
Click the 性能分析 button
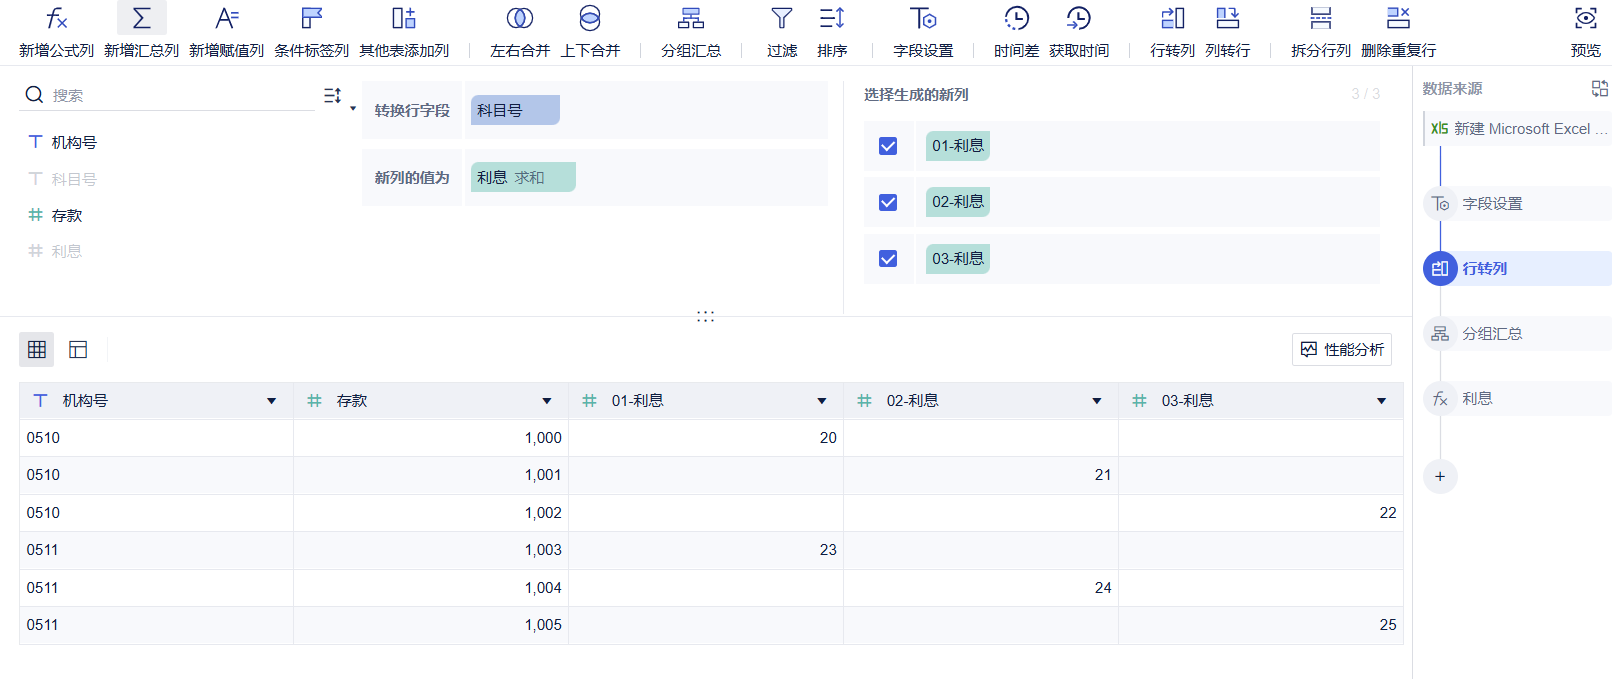pos(1342,349)
